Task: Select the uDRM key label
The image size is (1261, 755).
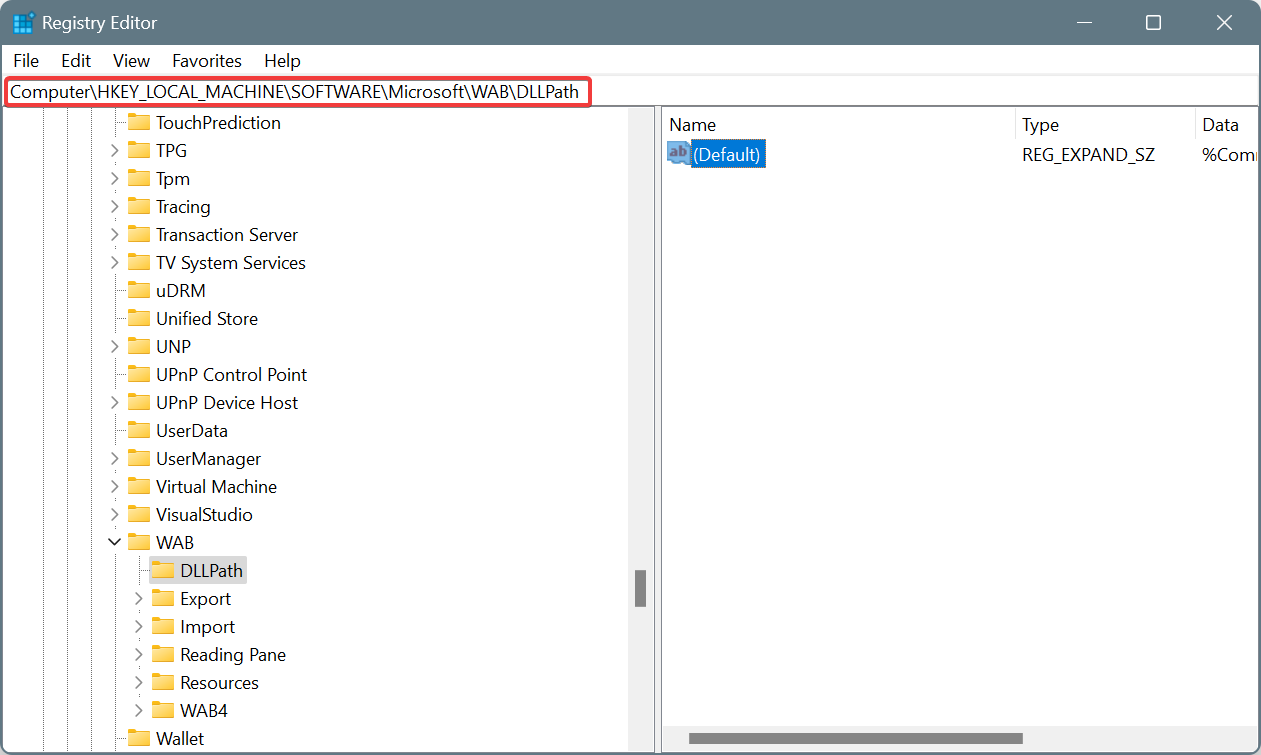Action: (180, 291)
